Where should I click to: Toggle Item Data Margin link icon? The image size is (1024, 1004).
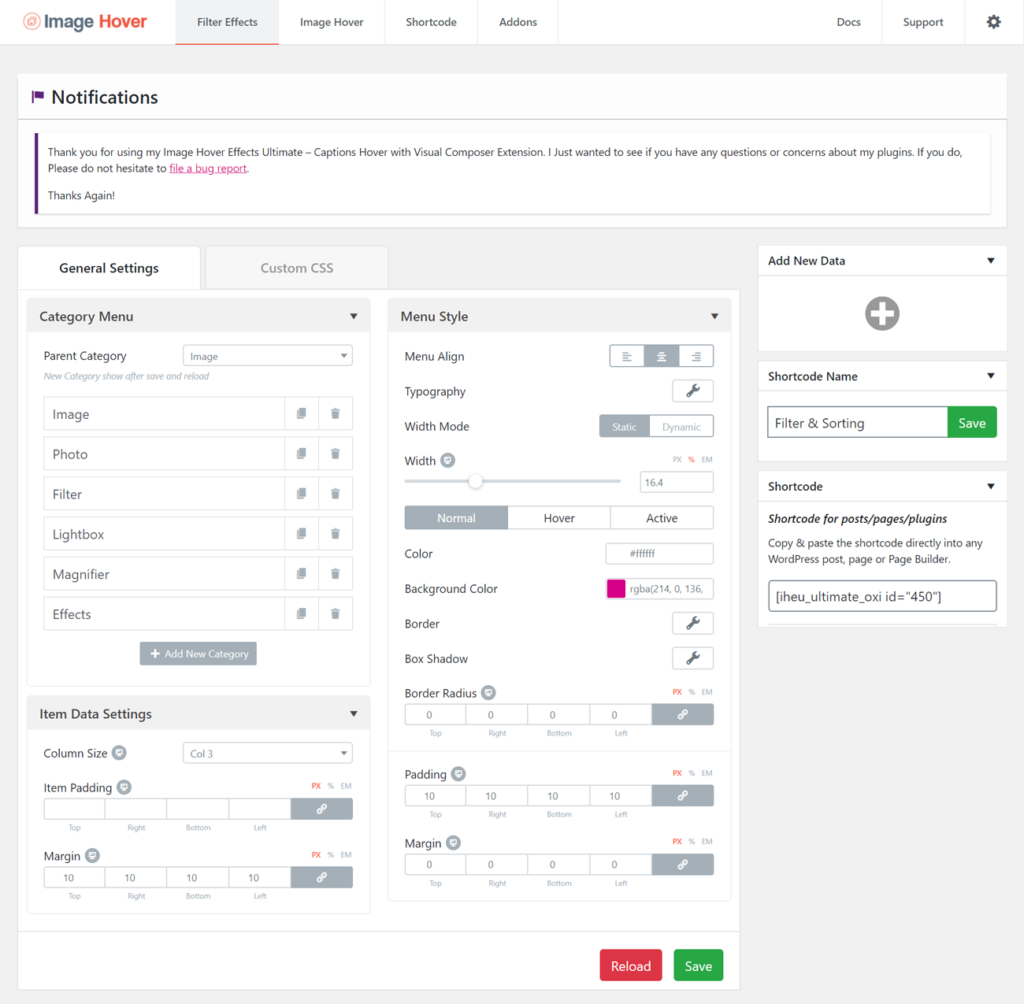pos(321,877)
